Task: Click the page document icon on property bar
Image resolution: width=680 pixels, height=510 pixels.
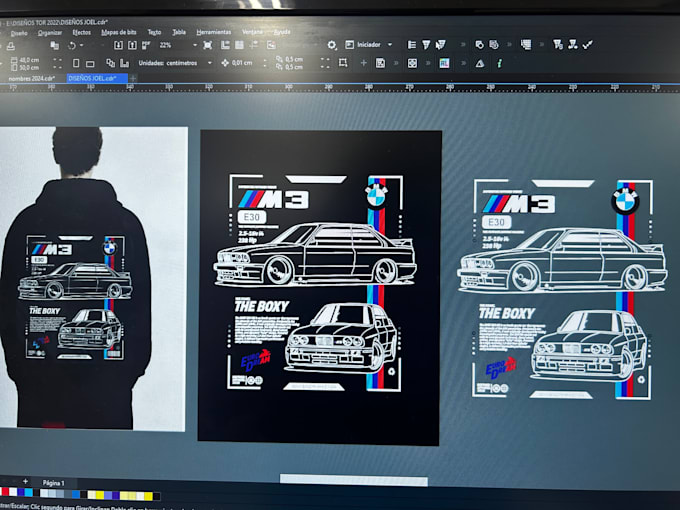Action: 380,63
